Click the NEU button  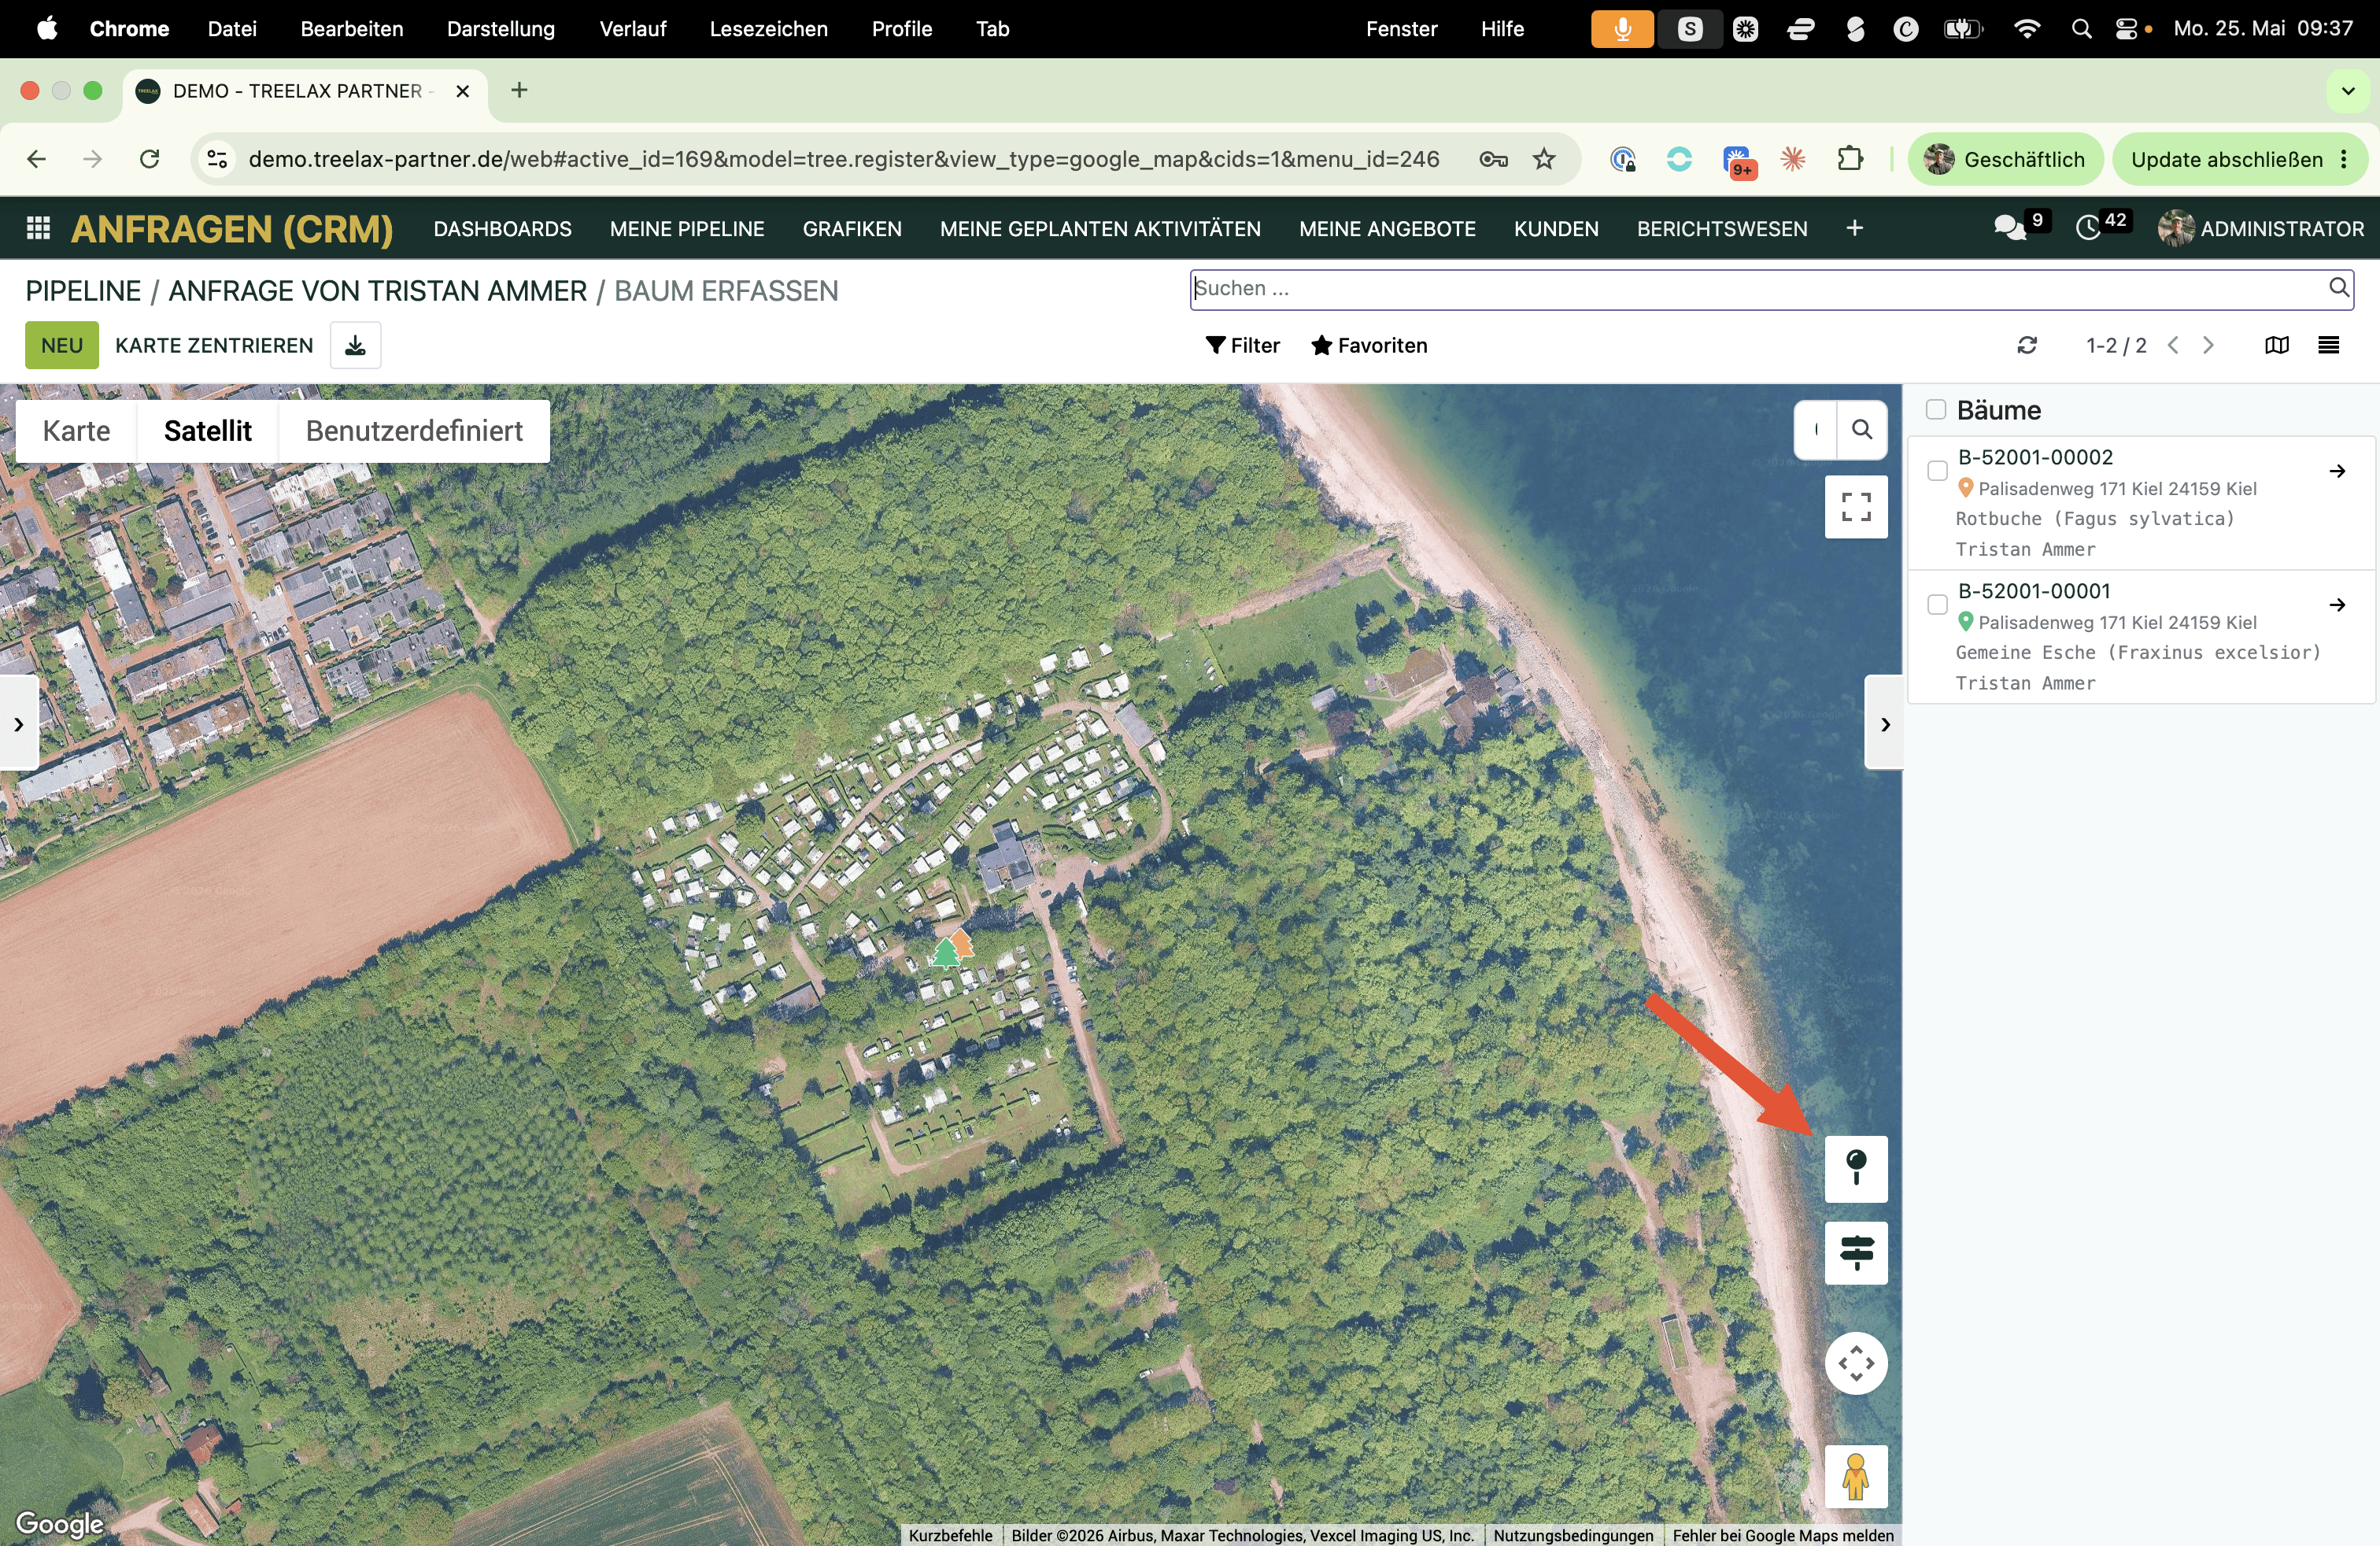(62, 345)
